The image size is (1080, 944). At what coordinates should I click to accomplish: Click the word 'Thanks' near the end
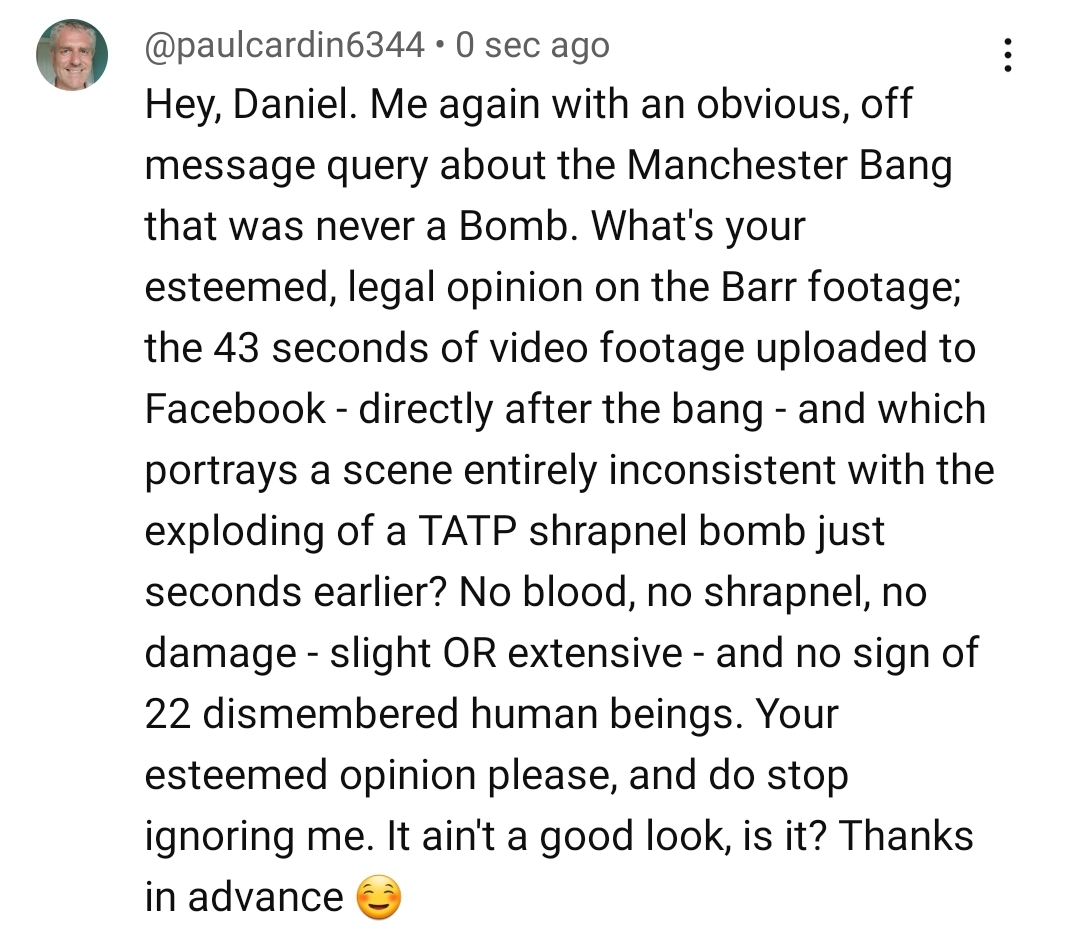(906, 836)
